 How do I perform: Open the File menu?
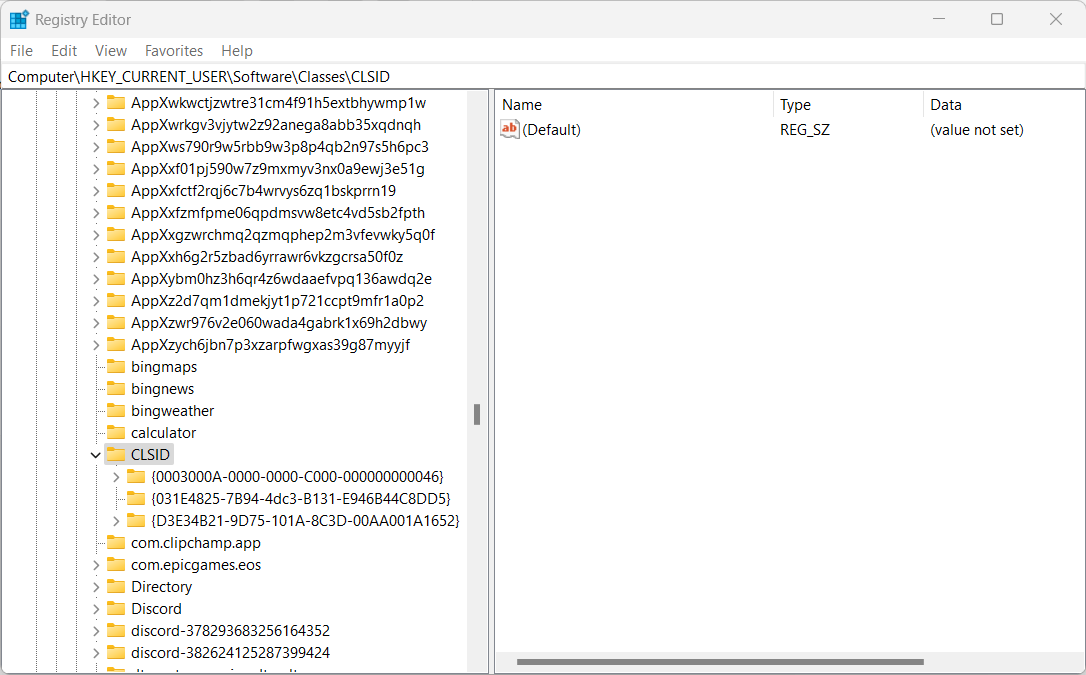[x=21, y=51]
